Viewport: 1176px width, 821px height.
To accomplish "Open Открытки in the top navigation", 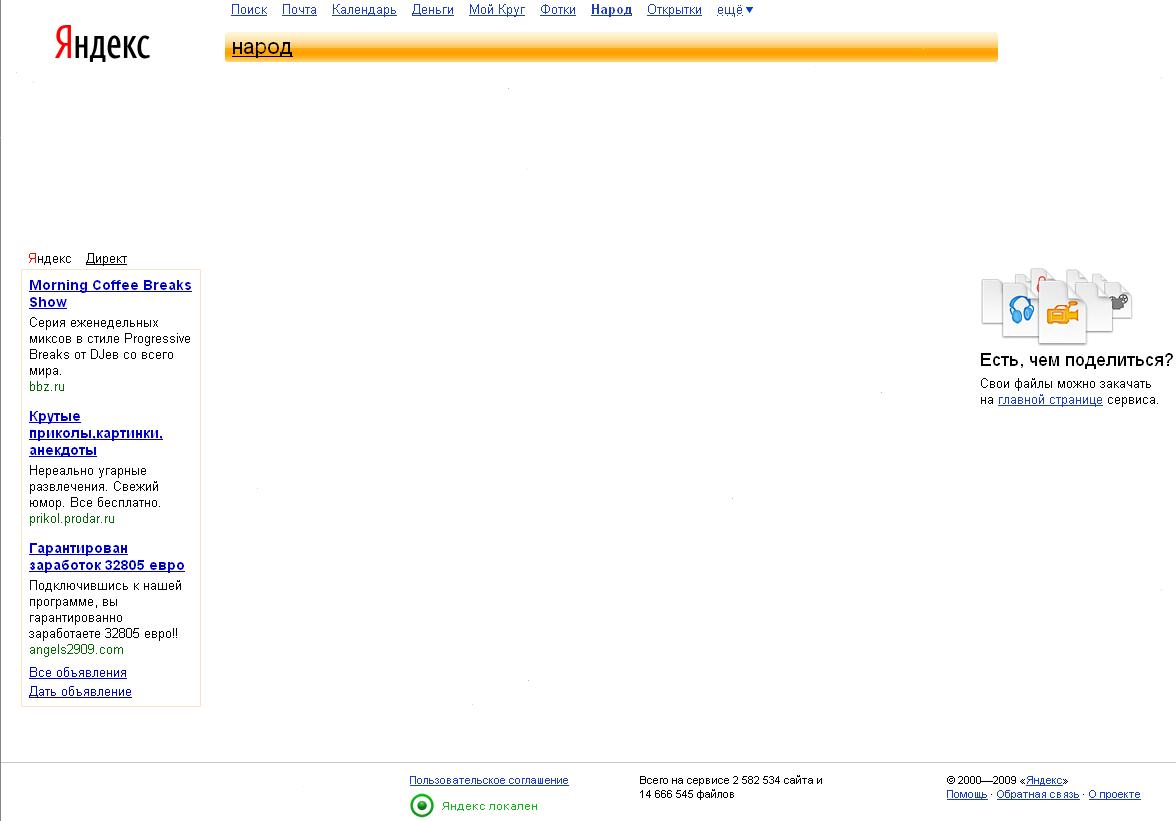I will [x=674, y=10].
